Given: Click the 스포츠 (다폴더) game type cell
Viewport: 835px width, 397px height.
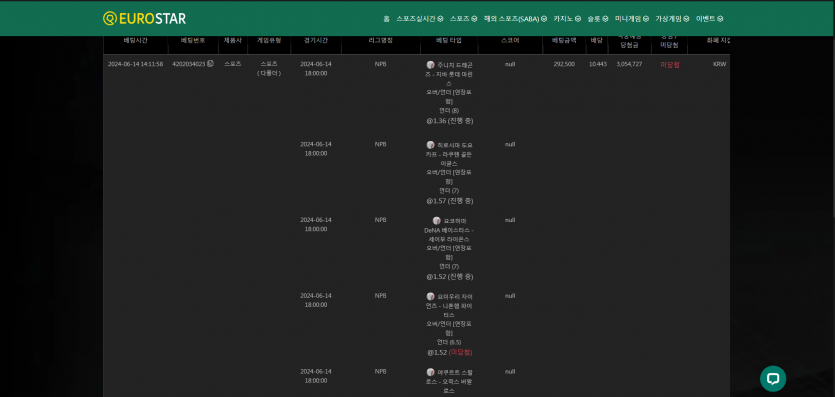Looking at the screenshot, I should 269,68.
